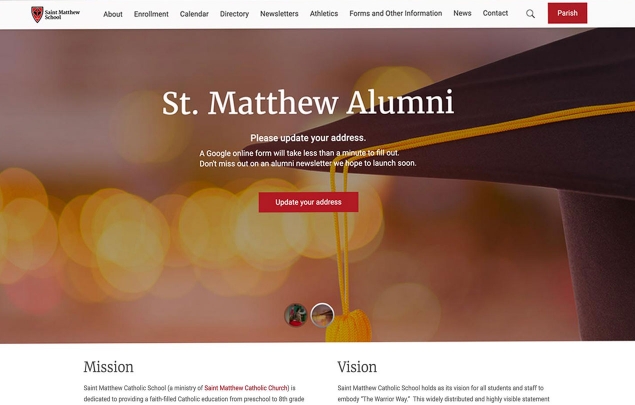This screenshot has width=635, height=405.
Task: Click the St. Matthew Alumni headline
Action: pyautogui.click(x=308, y=102)
